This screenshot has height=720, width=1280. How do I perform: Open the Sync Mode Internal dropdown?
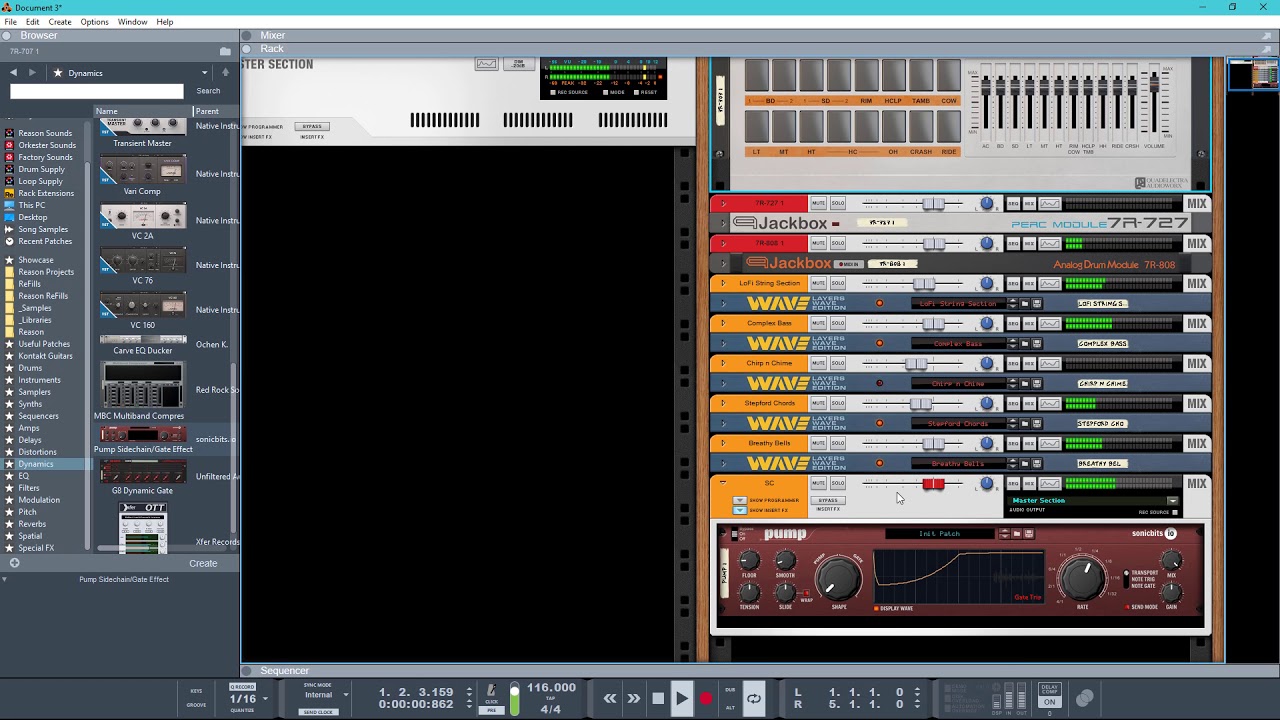[x=324, y=695]
